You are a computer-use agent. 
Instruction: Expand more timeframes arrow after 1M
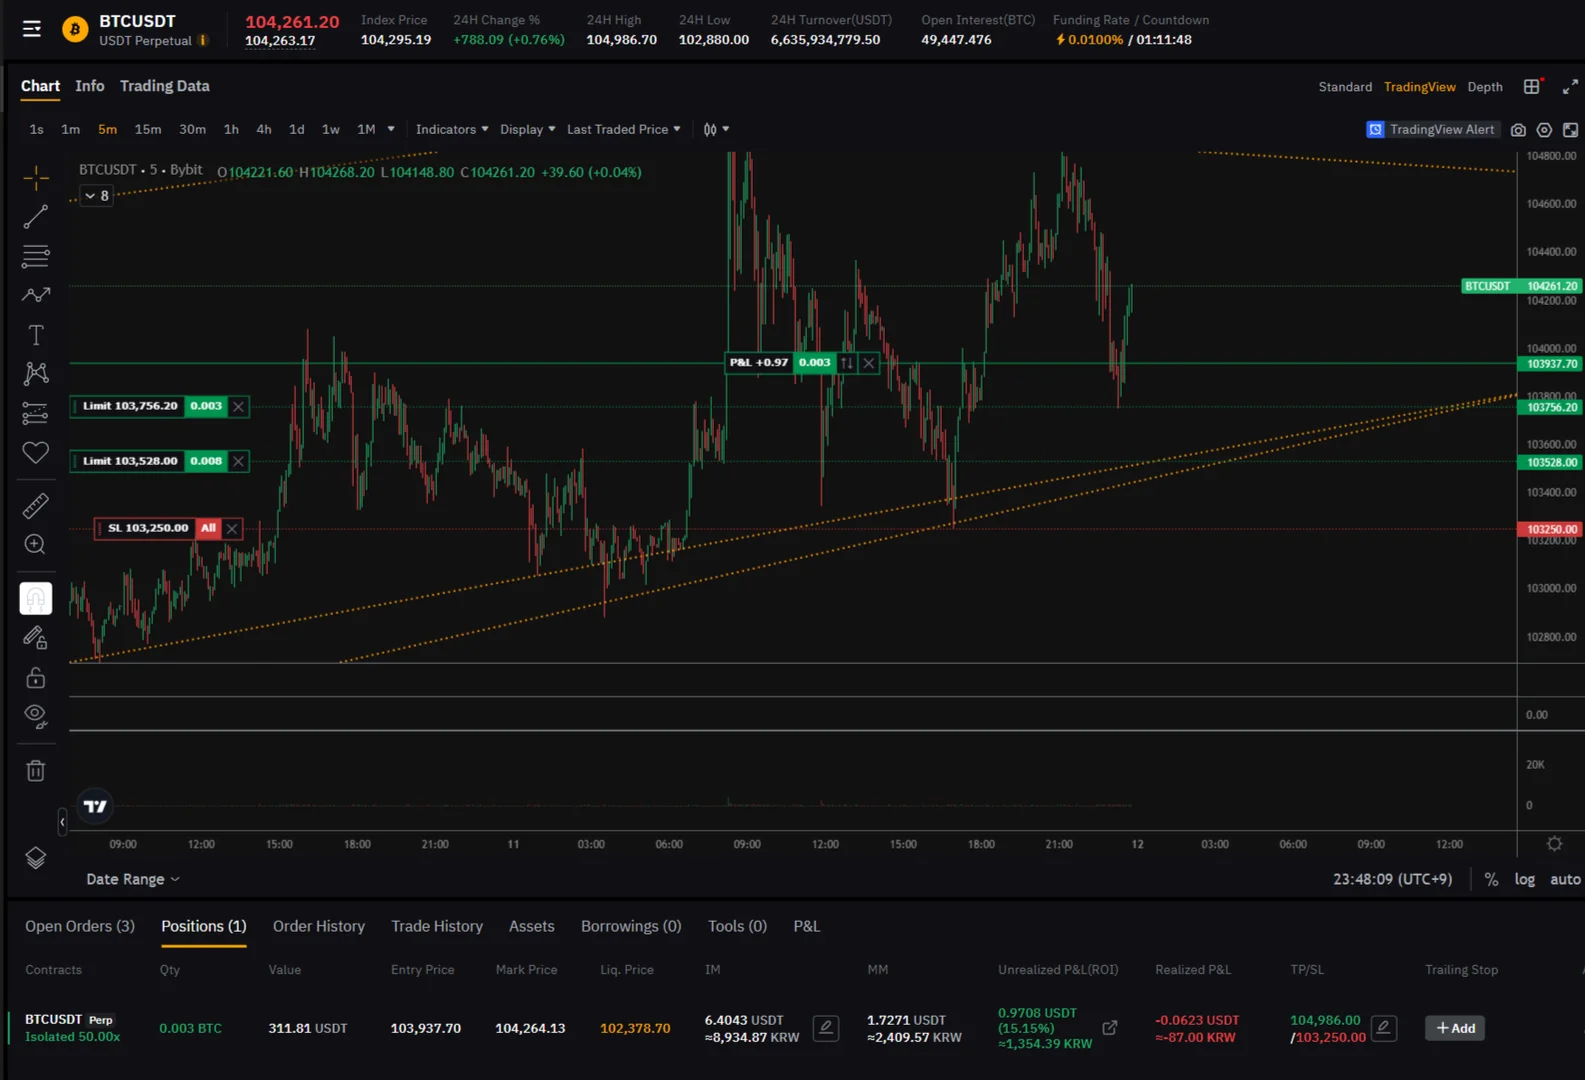click(391, 129)
